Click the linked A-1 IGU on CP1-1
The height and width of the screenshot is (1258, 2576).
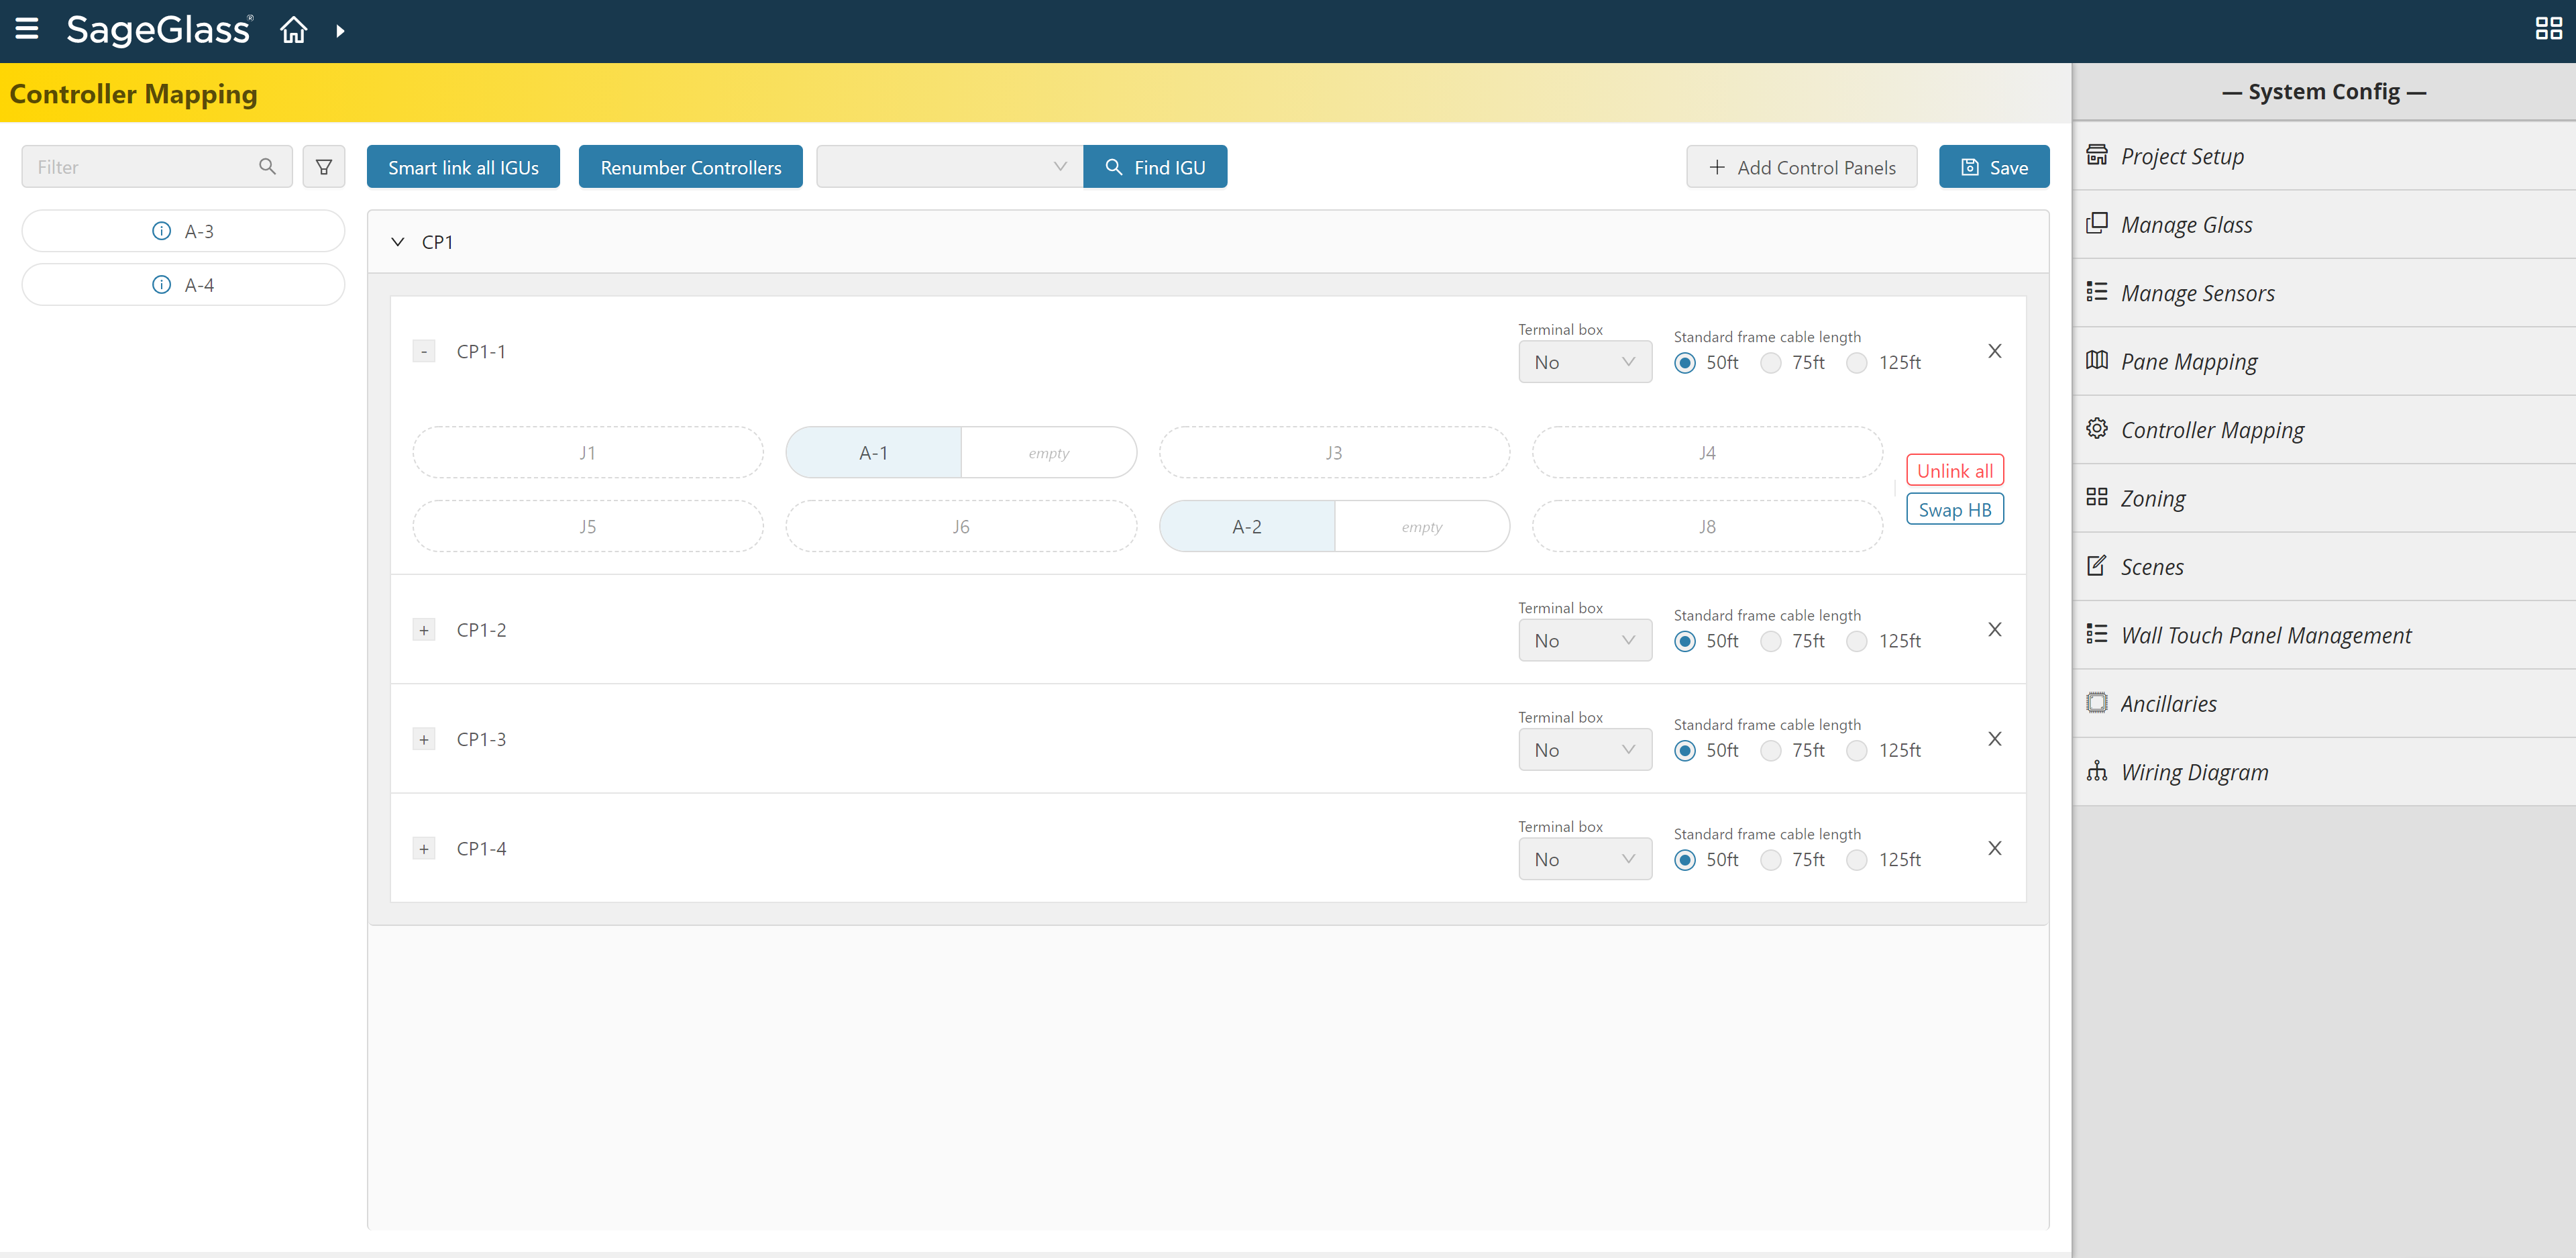tap(873, 452)
